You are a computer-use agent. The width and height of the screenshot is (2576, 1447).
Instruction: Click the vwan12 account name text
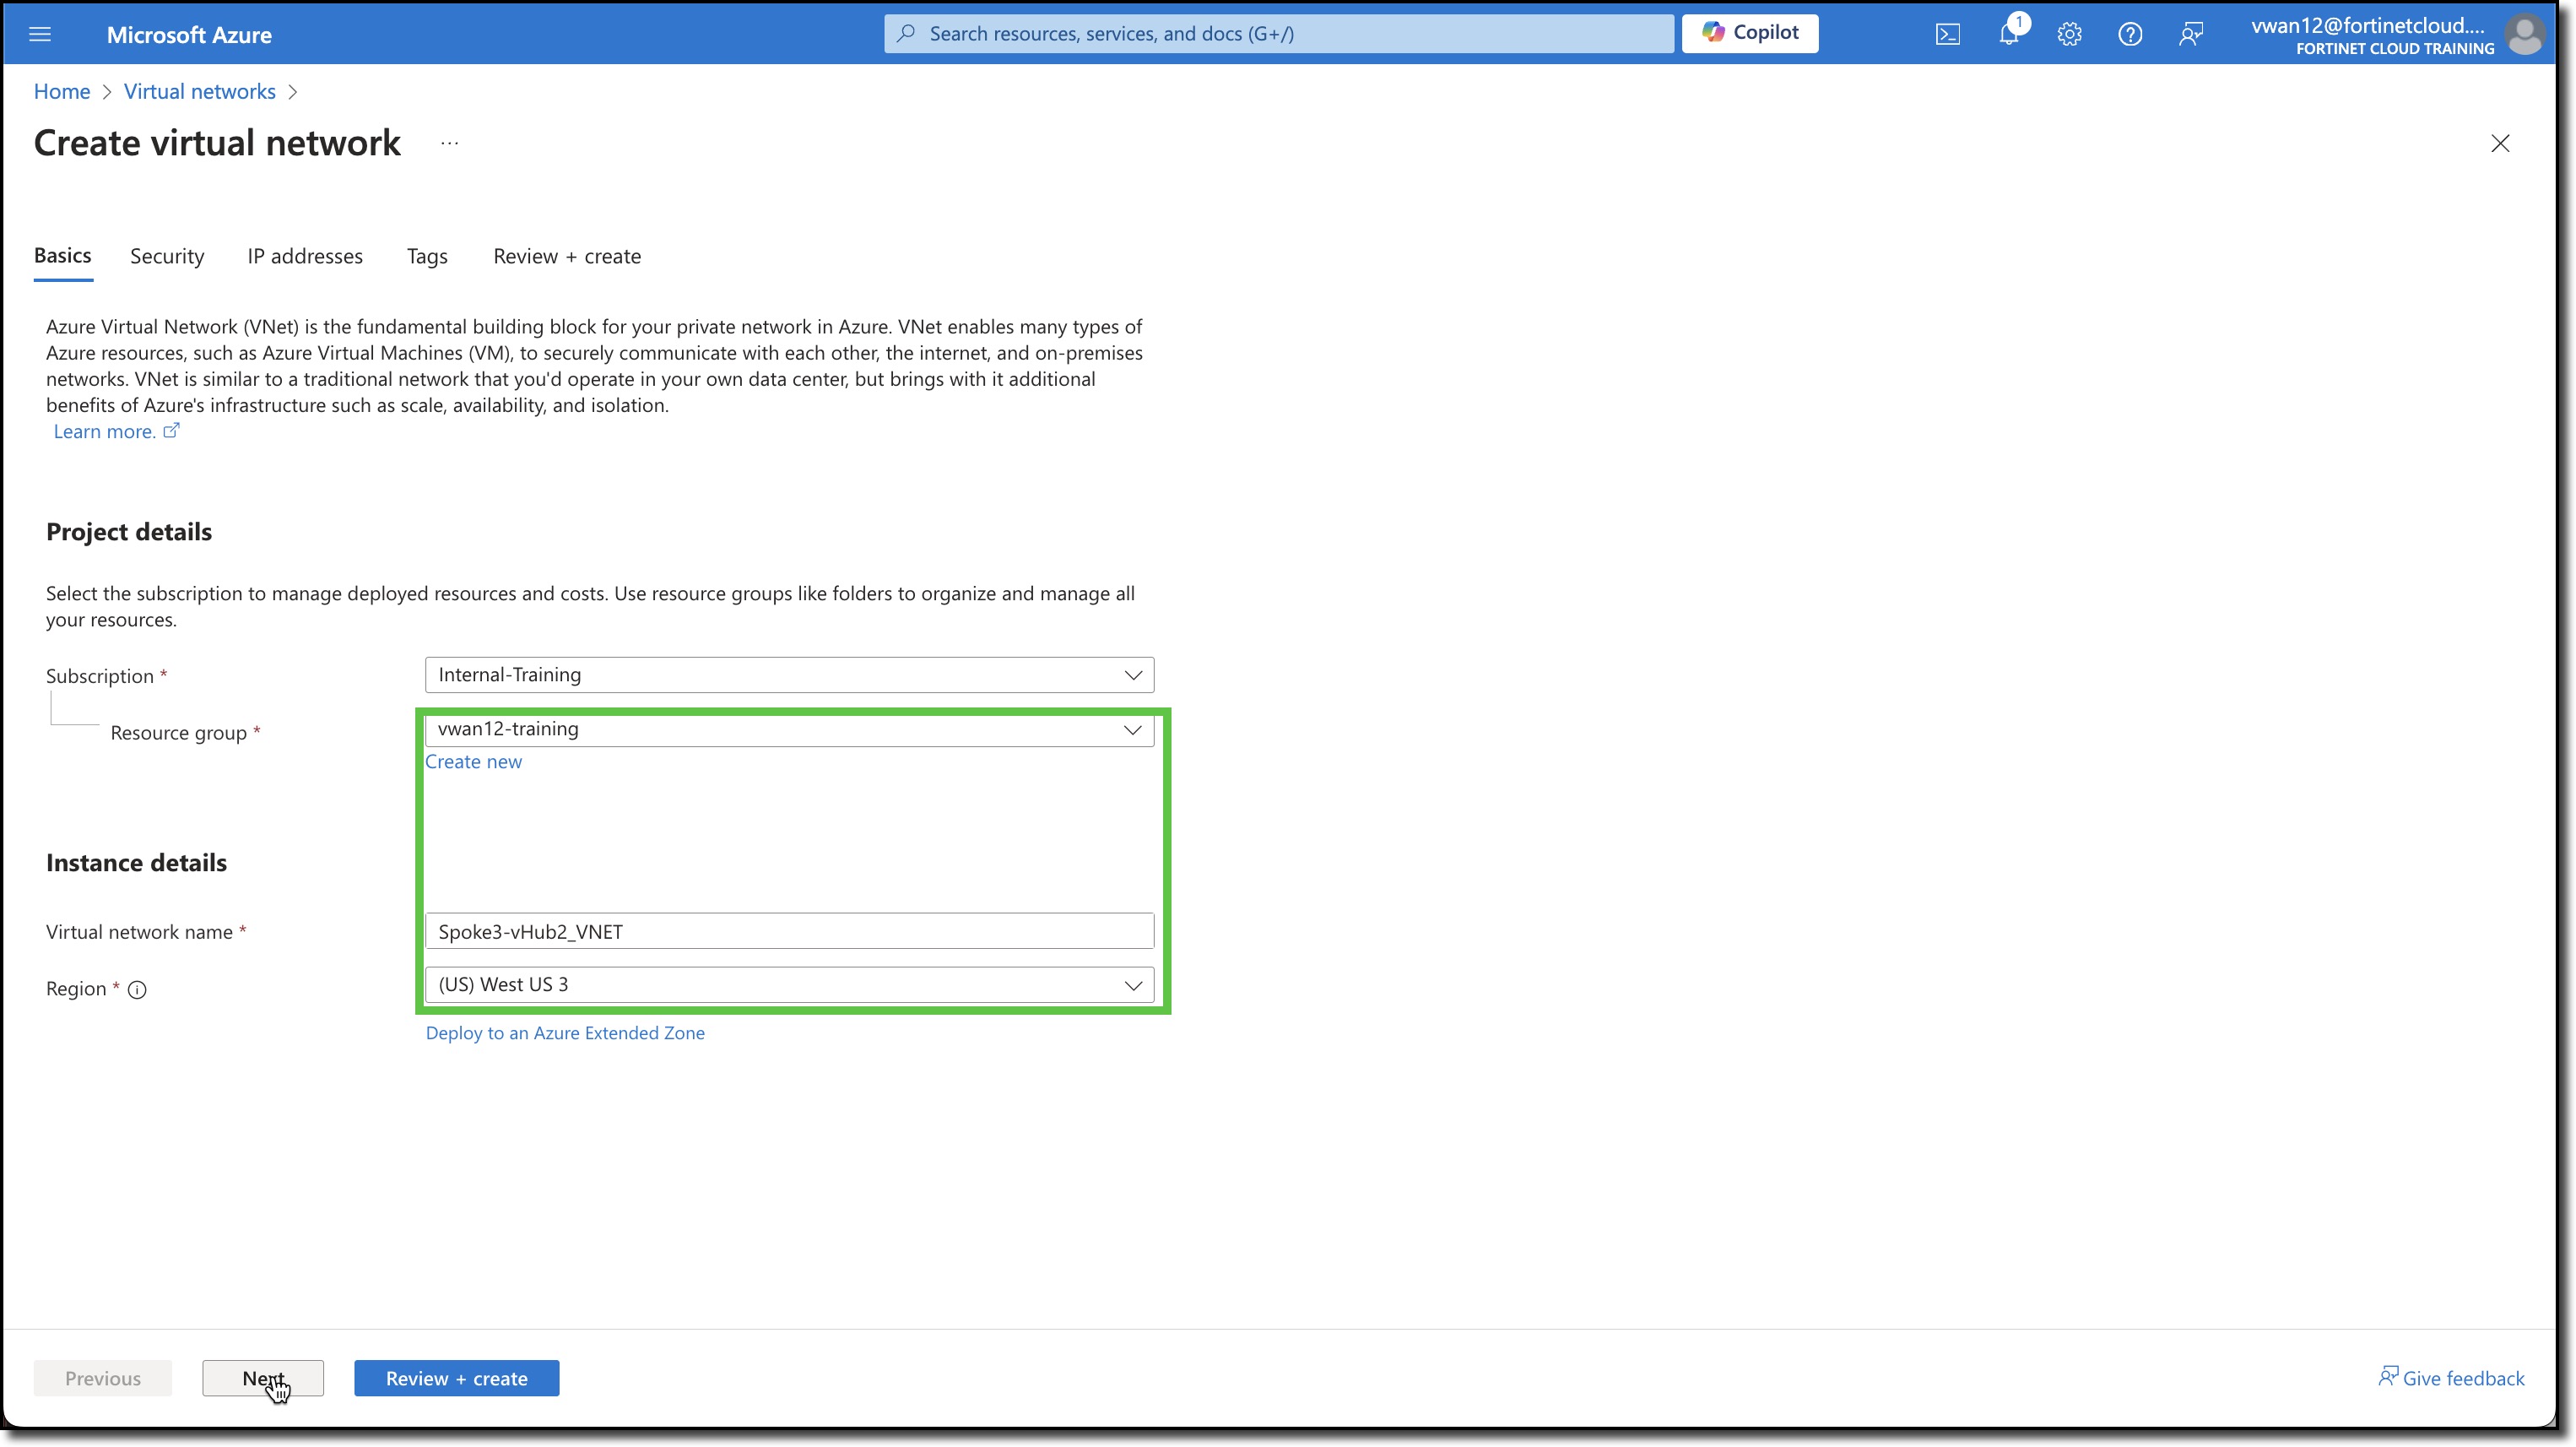(x=2367, y=26)
